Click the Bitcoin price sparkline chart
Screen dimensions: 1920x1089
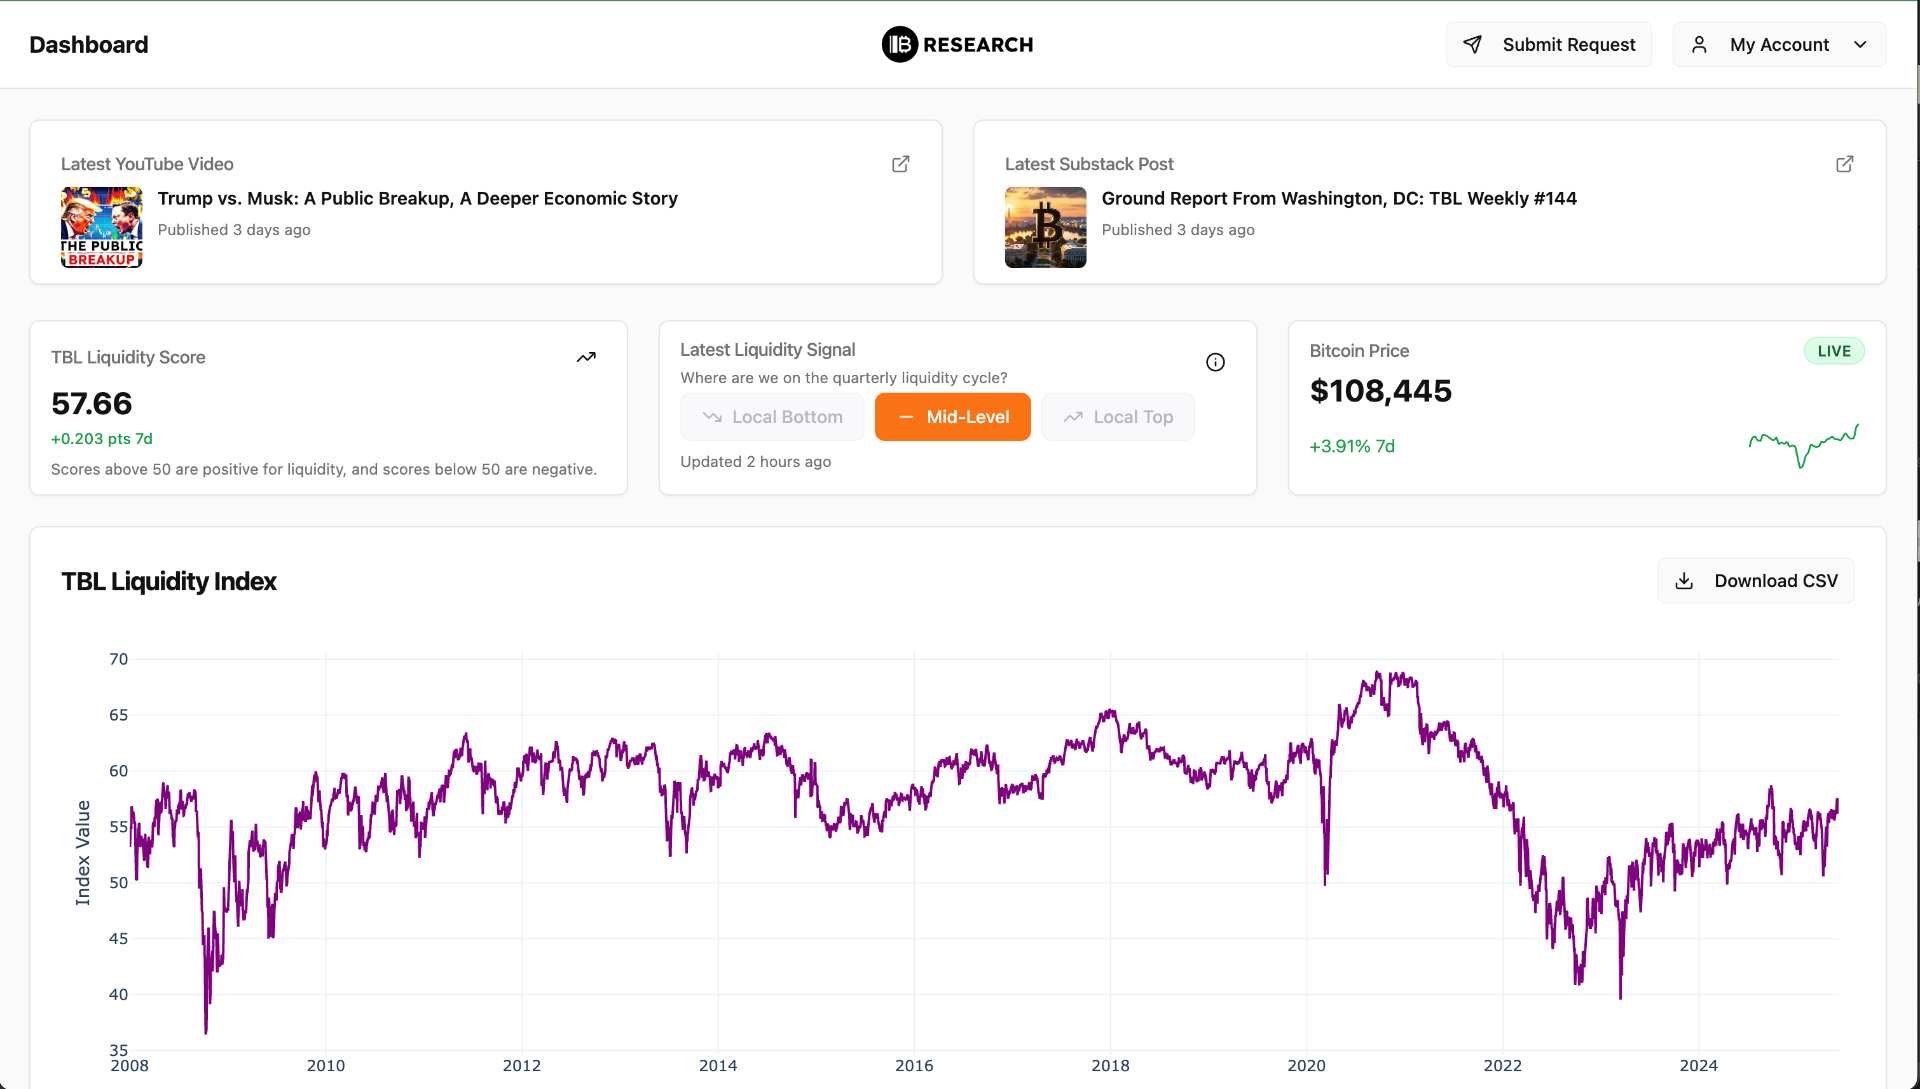tap(1803, 446)
